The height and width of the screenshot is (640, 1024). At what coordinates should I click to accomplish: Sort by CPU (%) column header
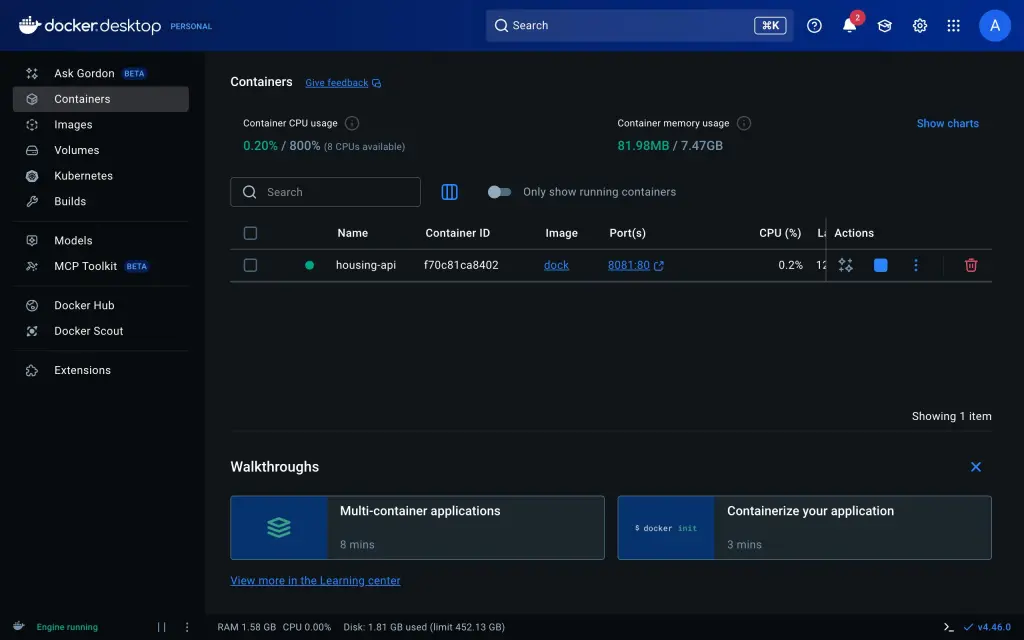click(780, 233)
